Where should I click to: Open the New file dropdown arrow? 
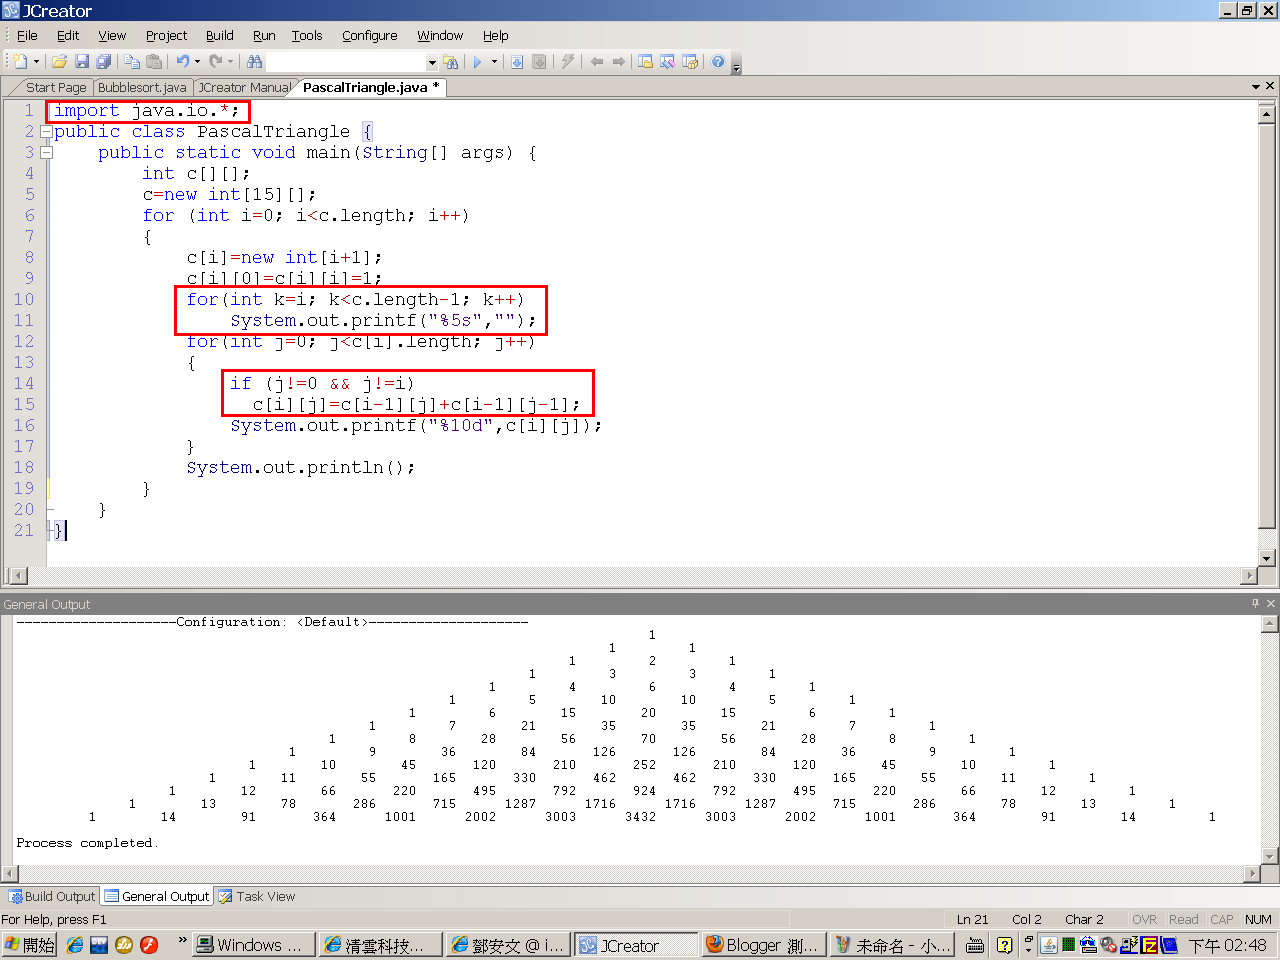tap(36, 62)
